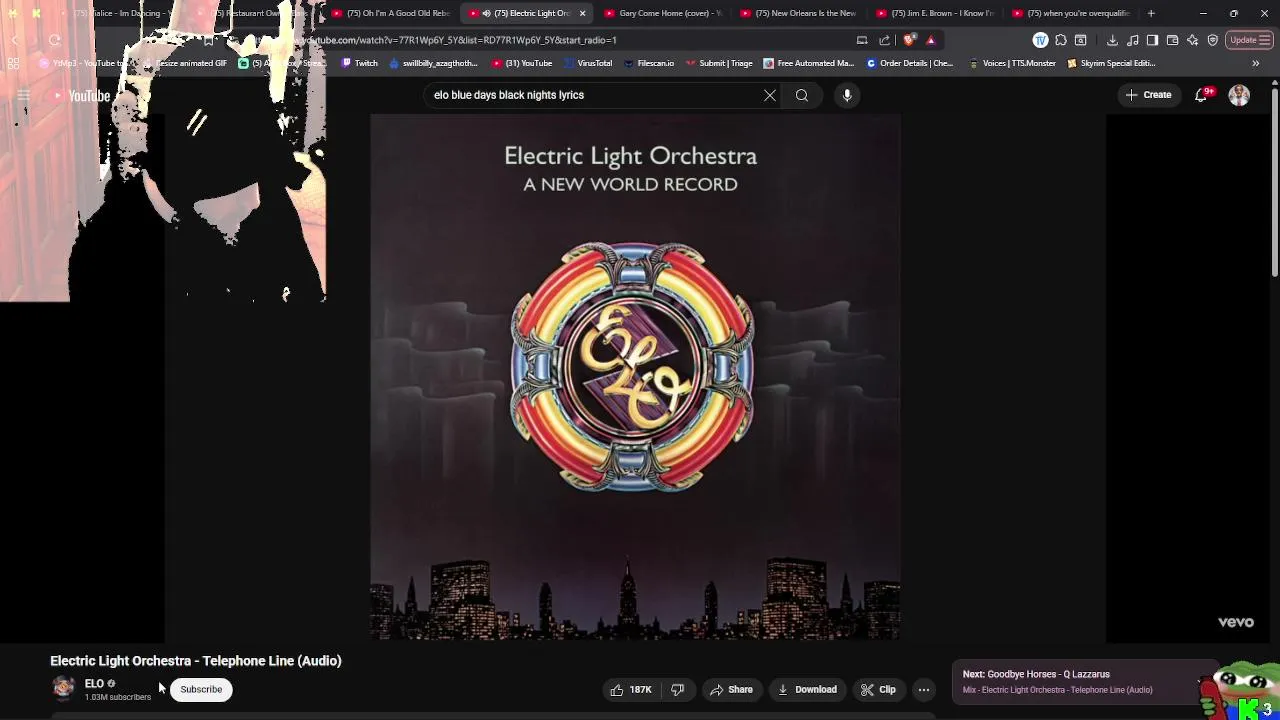The height and width of the screenshot is (720, 1280).
Task: Open 'Resize animated GIF' bookmark
Action: tap(185, 63)
